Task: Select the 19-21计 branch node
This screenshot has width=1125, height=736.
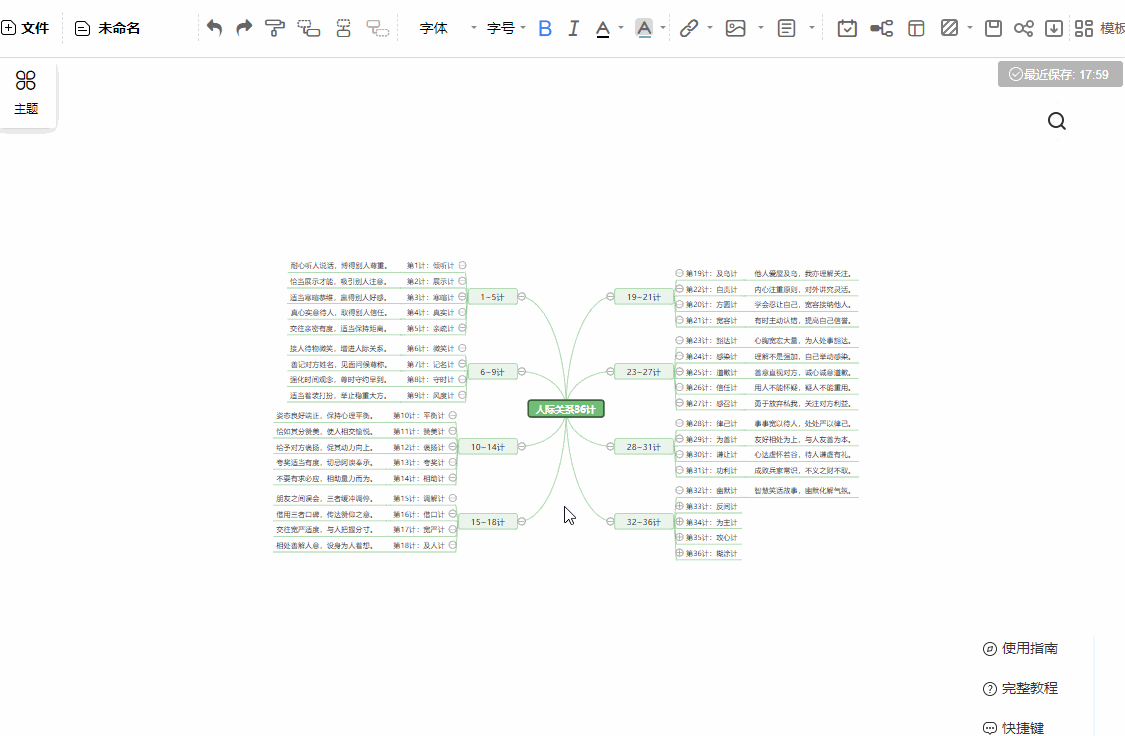Action: (644, 297)
